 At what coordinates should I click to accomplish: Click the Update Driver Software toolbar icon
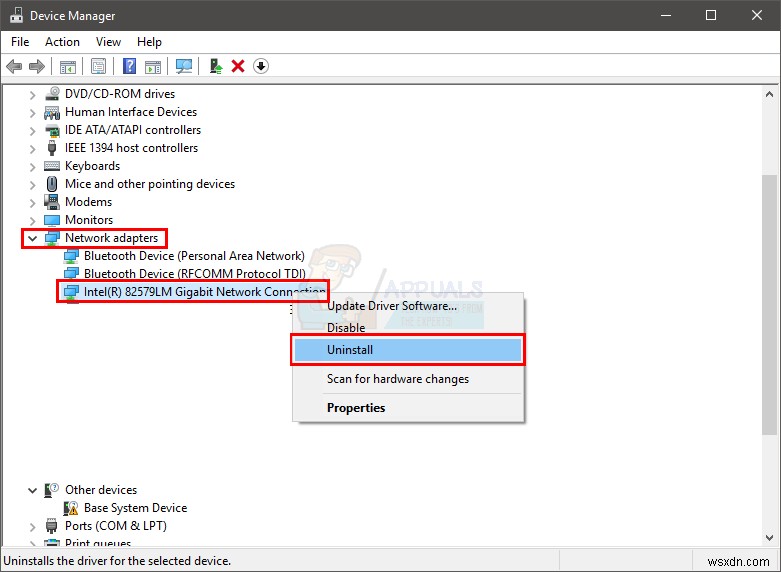(216, 66)
